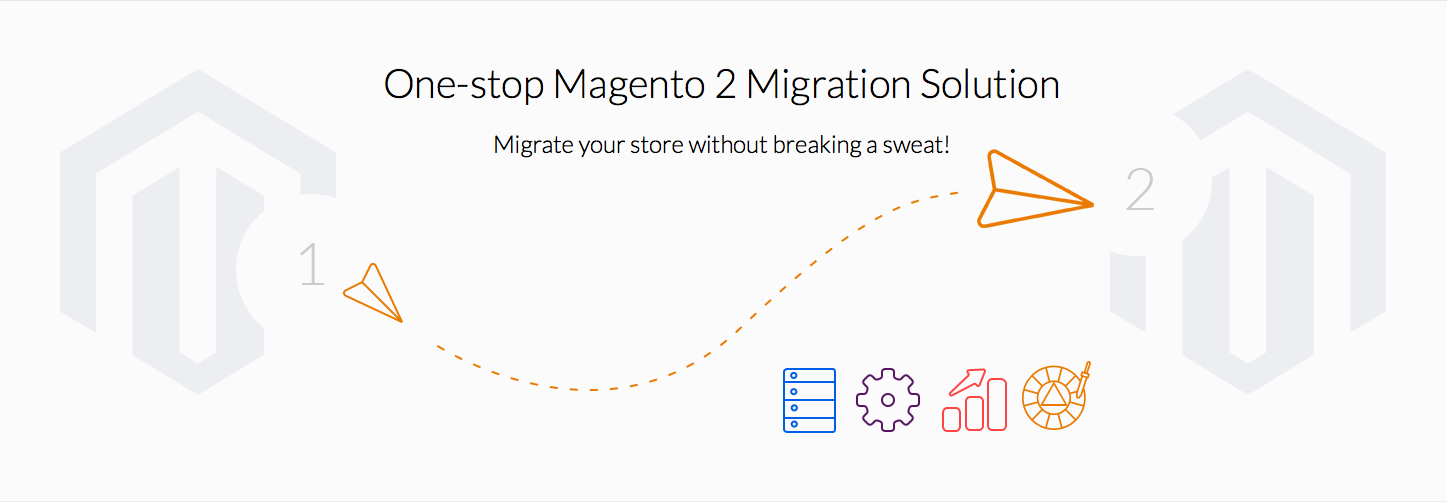The height and width of the screenshot is (502, 1447).
Task: Select the small orange paper plane
Action: (372, 292)
